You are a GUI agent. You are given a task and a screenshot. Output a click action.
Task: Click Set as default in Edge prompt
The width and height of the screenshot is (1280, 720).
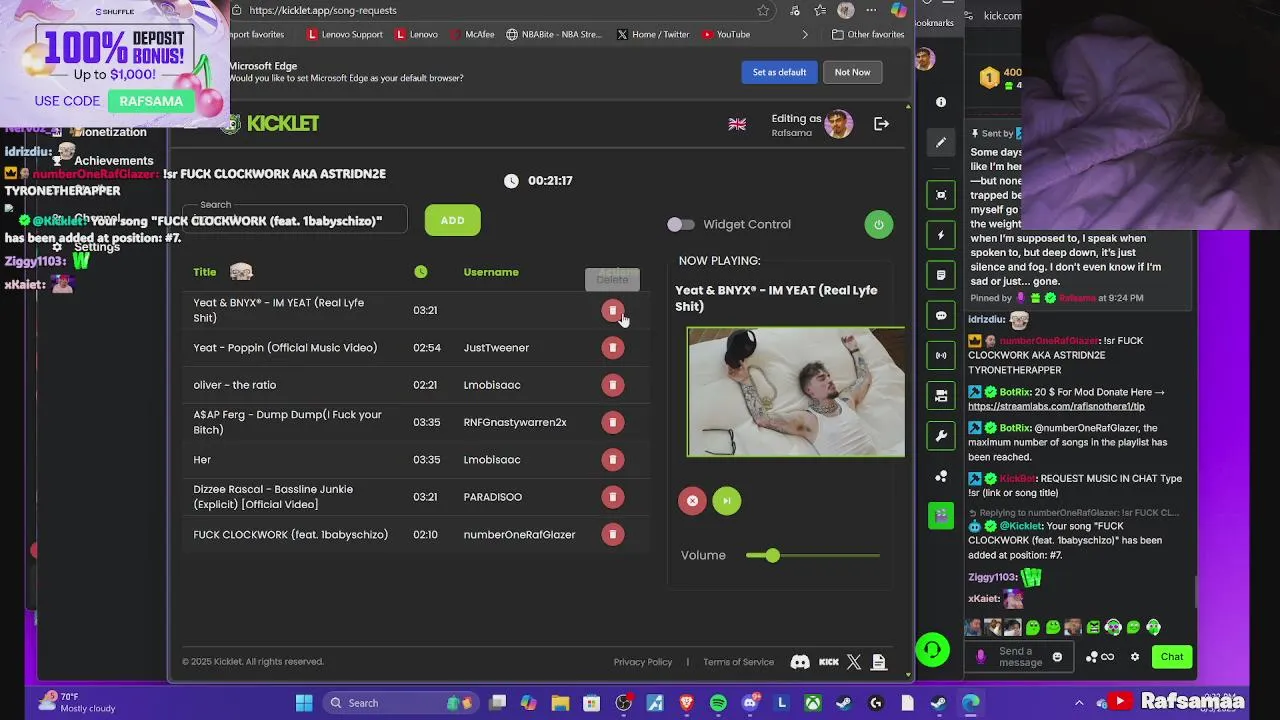[779, 72]
